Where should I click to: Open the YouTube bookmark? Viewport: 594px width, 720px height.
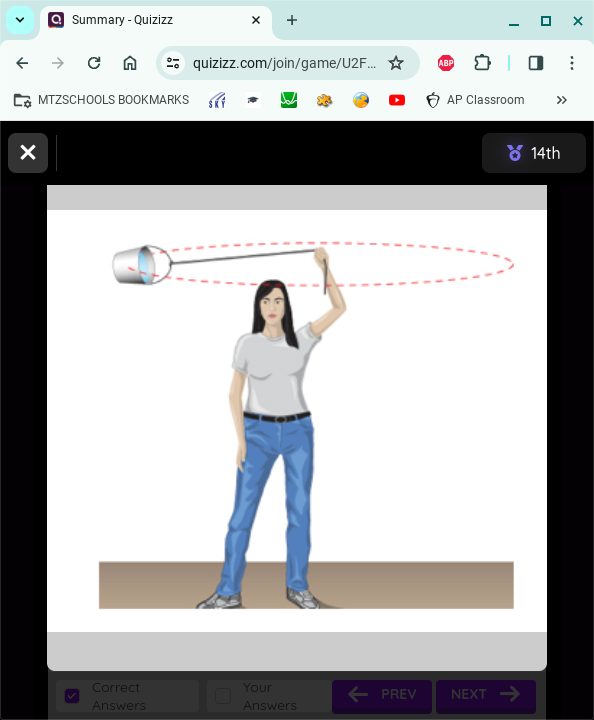[x=397, y=100]
